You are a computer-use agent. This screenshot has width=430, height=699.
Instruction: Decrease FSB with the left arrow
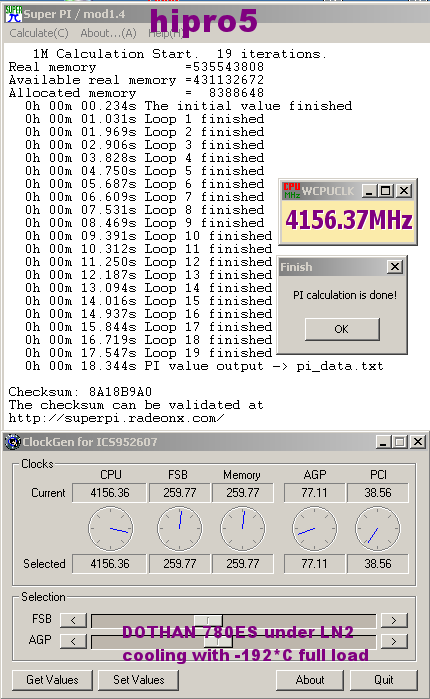click(x=73, y=620)
